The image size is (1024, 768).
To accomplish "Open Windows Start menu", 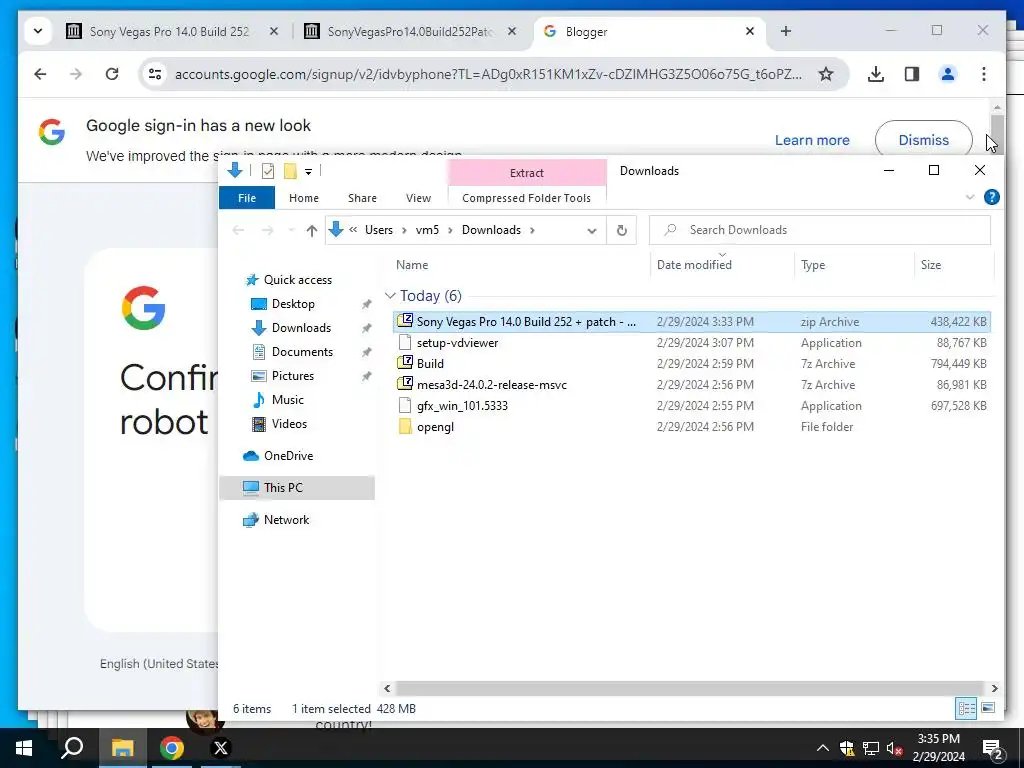I will click(x=24, y=748).
